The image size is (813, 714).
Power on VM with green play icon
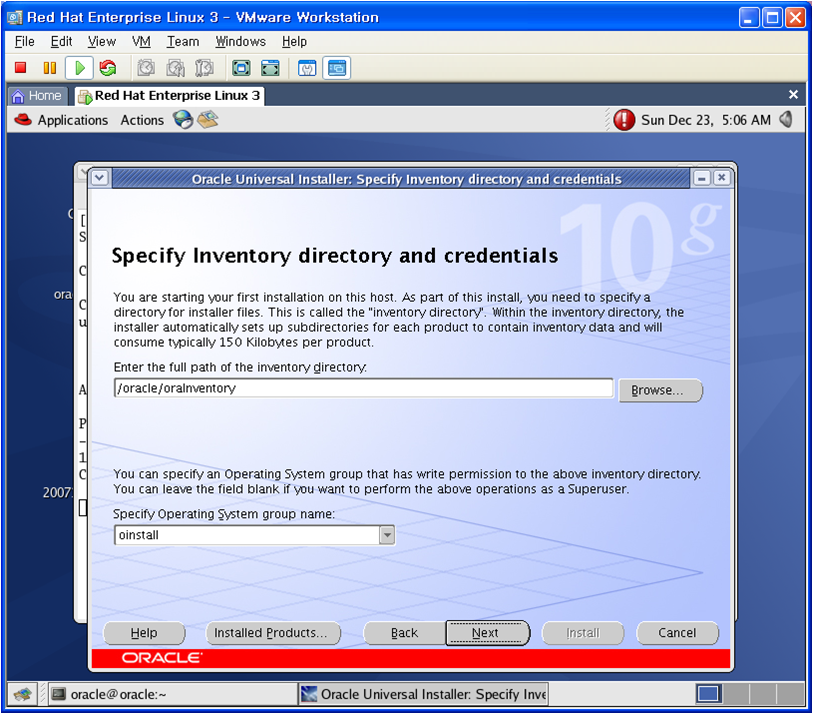point(79,68)
